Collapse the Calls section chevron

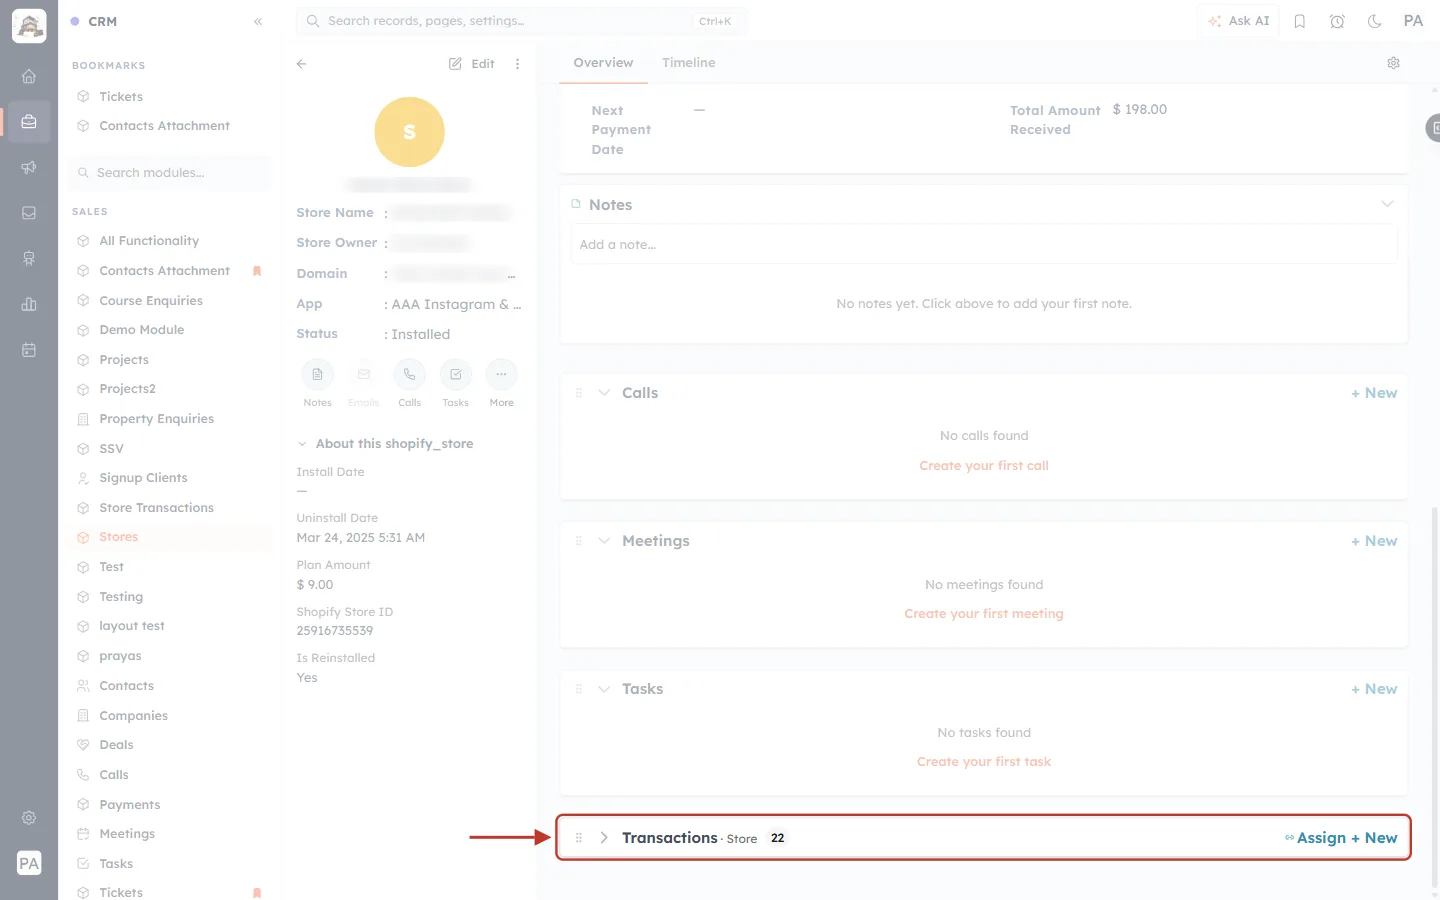pyautogui.click(x=604, y=393)
